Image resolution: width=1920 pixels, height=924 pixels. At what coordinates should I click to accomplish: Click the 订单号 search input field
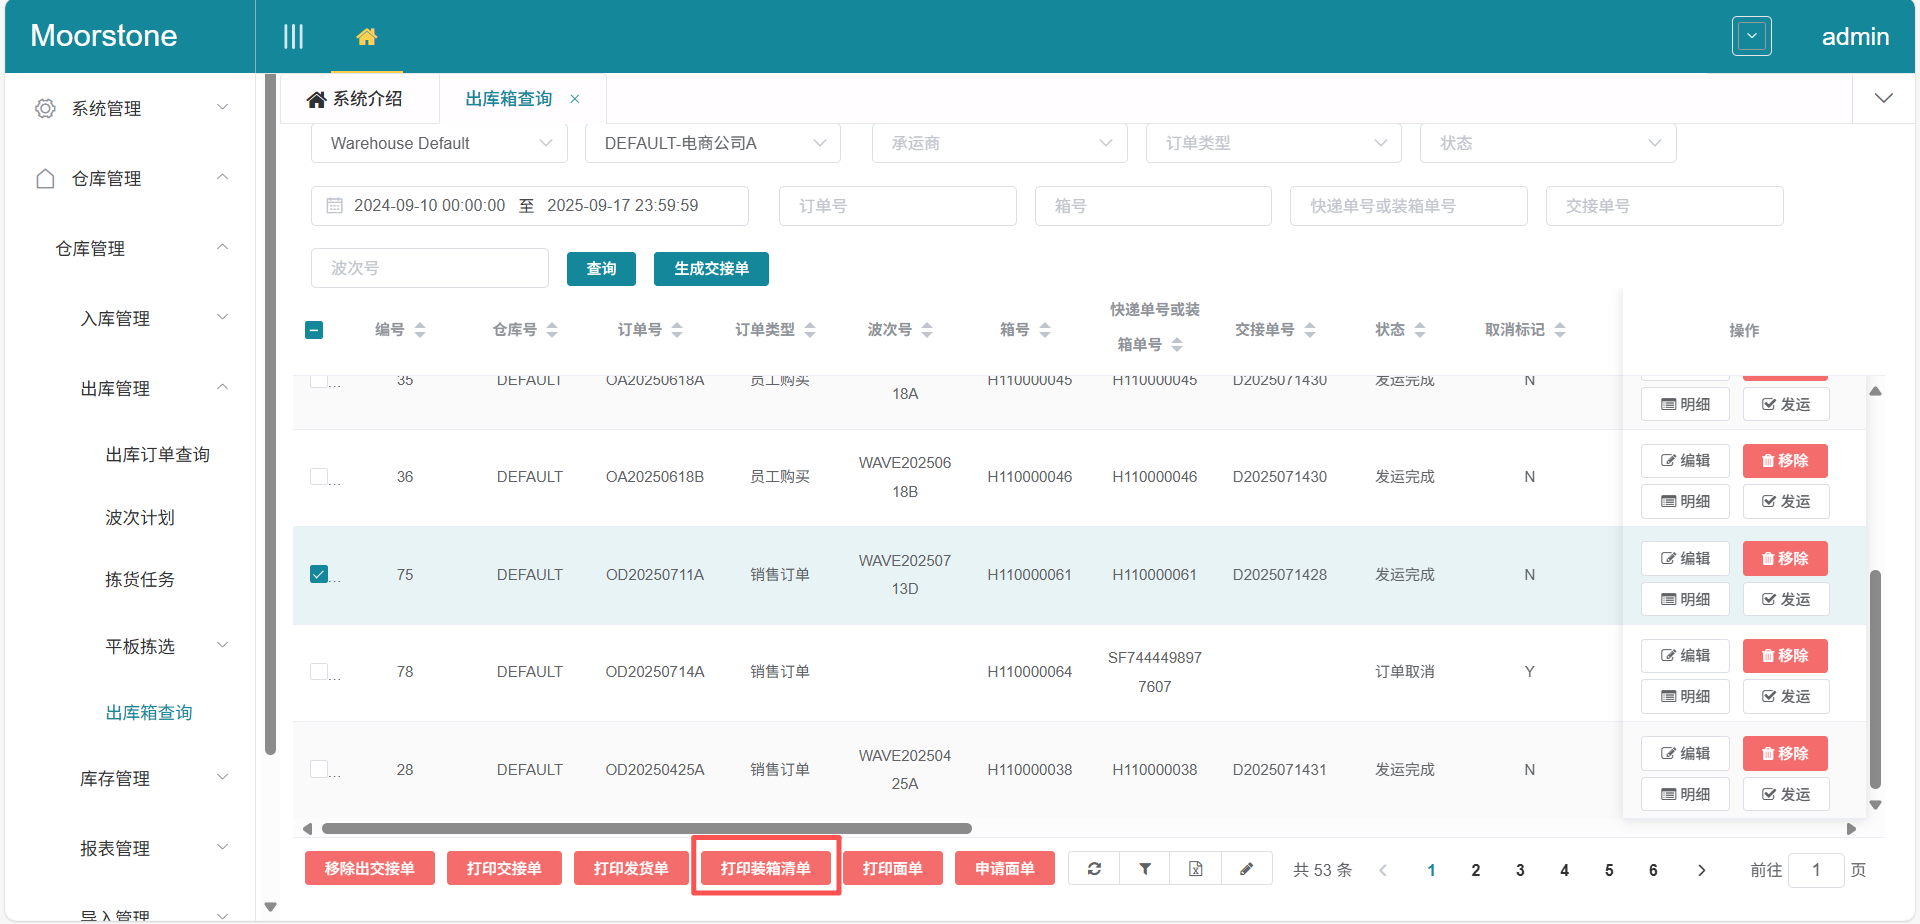897,206
